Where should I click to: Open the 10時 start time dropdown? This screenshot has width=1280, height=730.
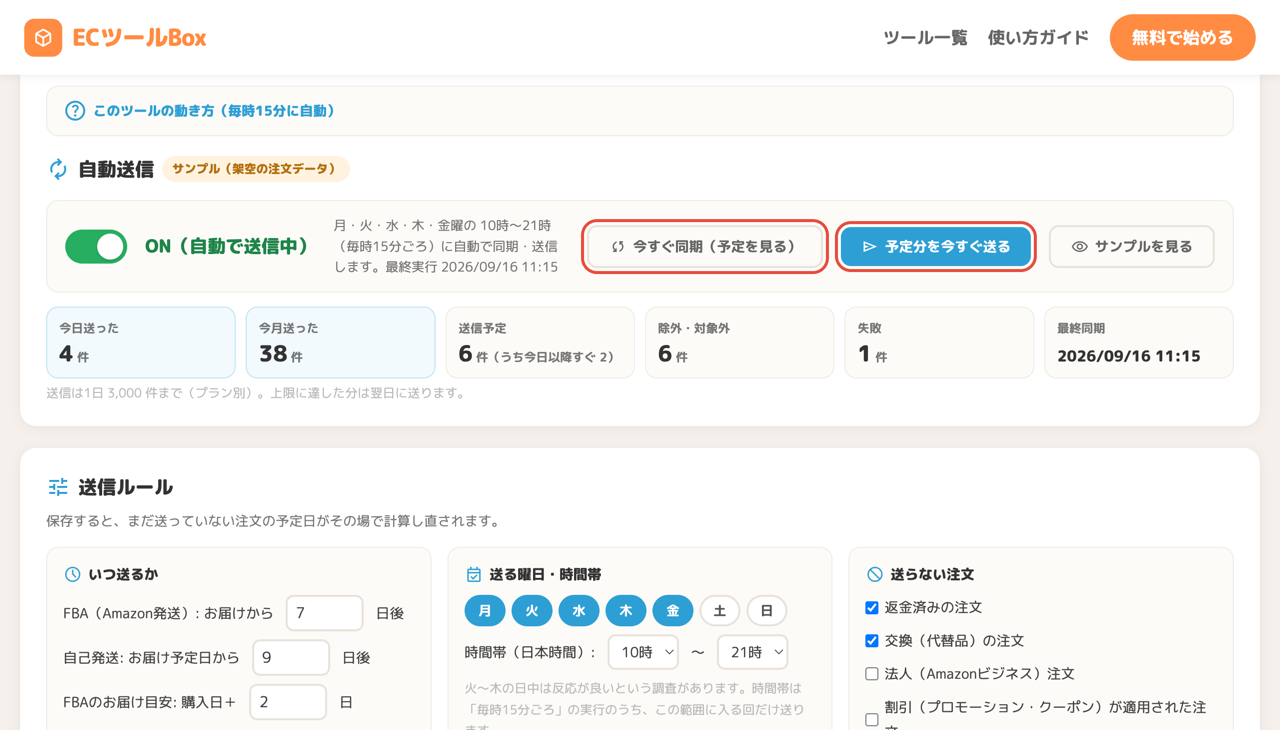pos(643,652)
